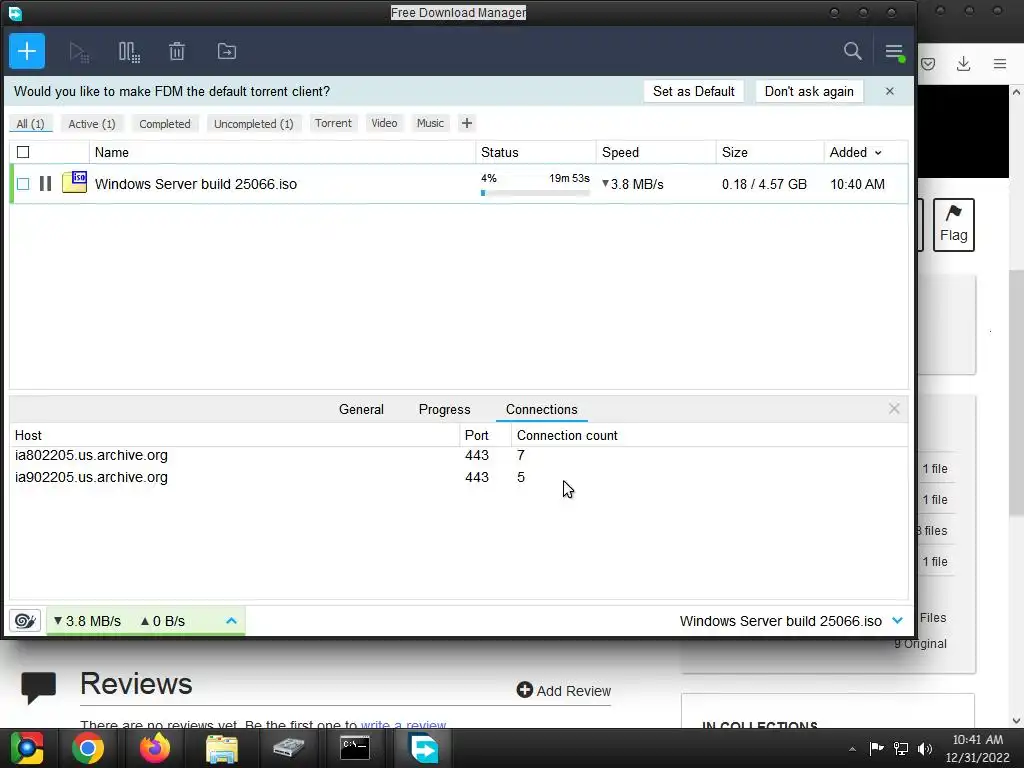
Task: Select the Completed filter tab
Action: [165, 123]
